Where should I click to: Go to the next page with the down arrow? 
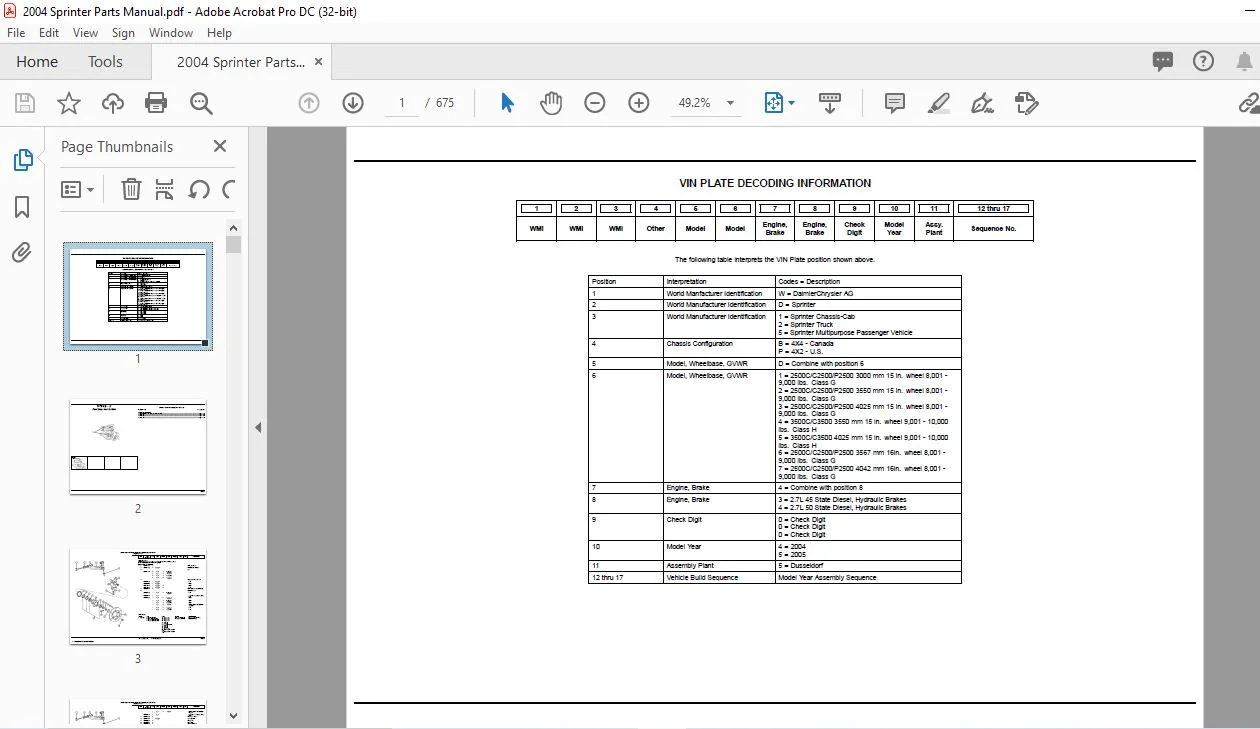[x=352, y=103]
